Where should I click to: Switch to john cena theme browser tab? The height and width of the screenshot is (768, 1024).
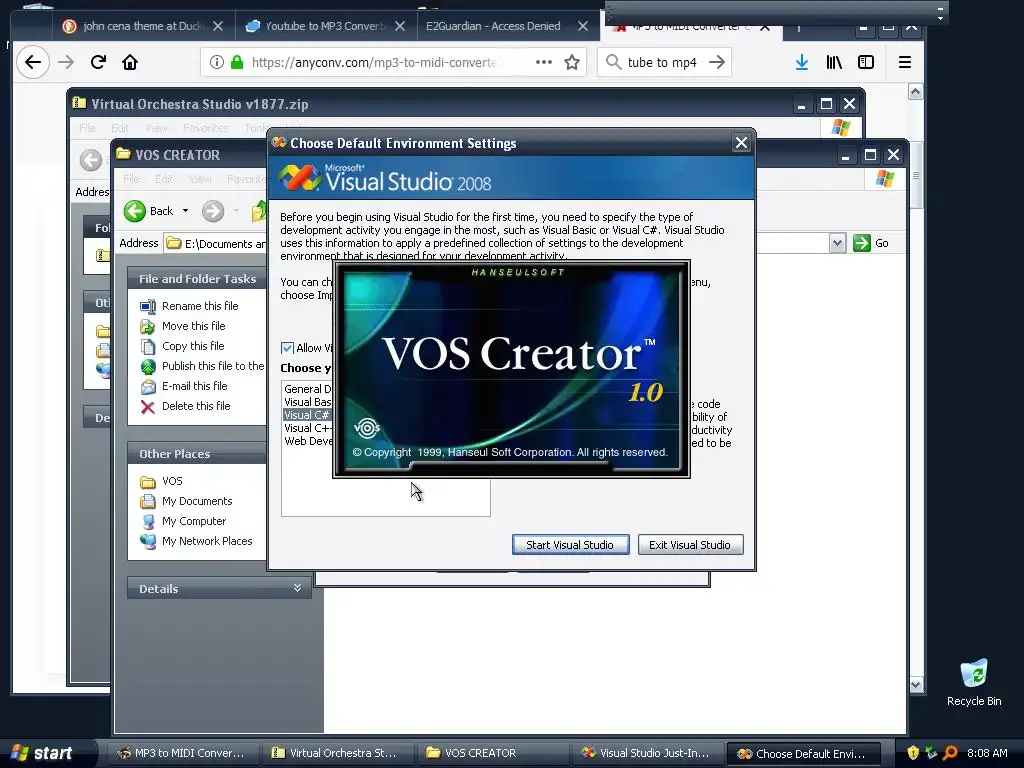tap(142, 26)
